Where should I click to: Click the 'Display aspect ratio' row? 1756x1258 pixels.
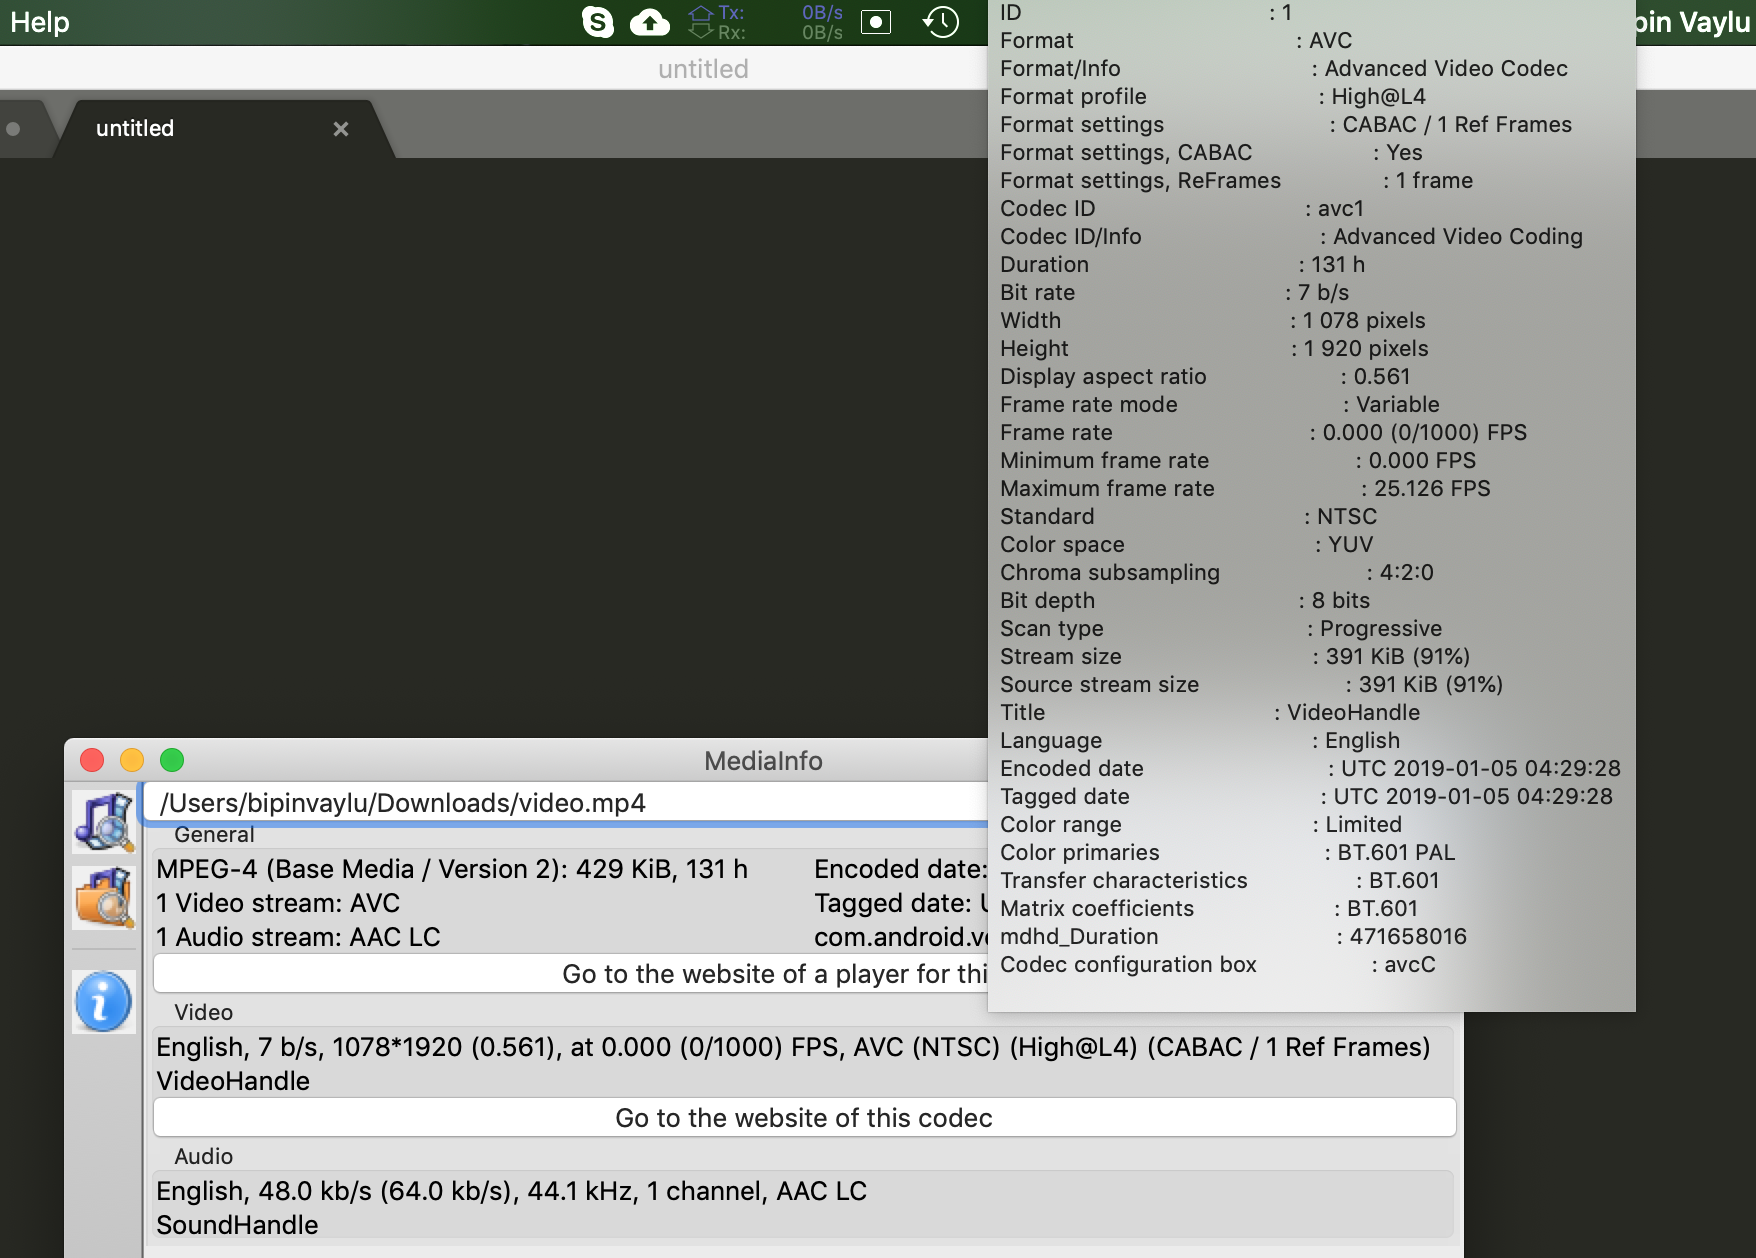[1205, 377]
